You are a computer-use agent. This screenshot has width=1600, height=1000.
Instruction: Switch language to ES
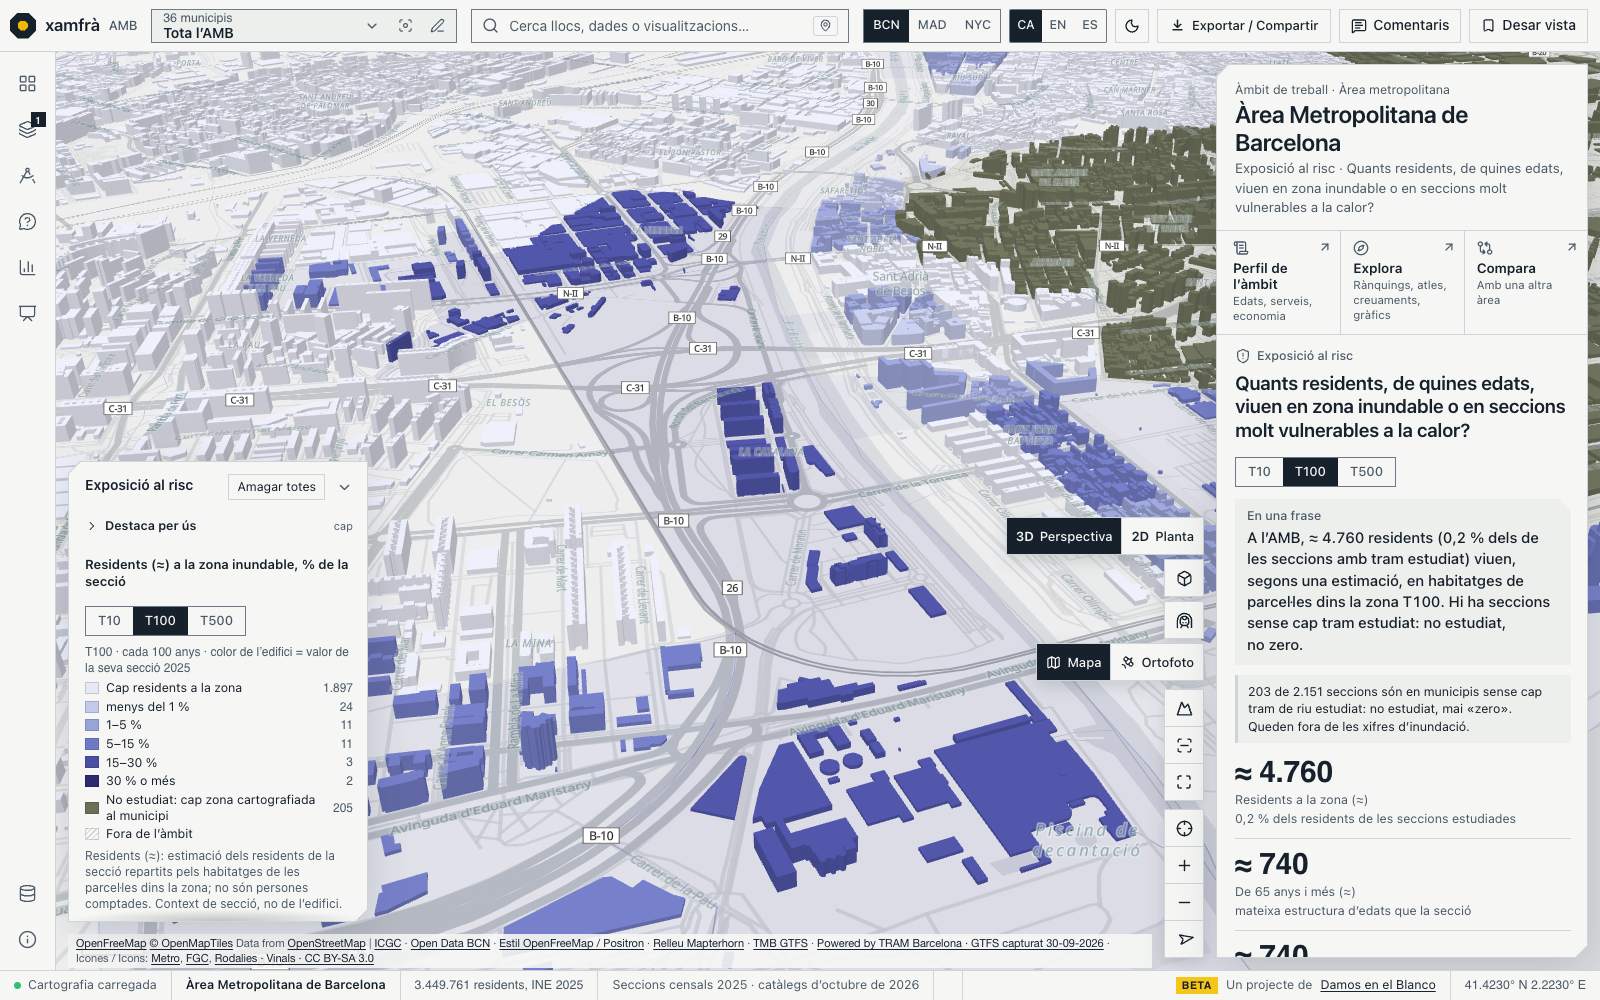[x=1089, y=26]
